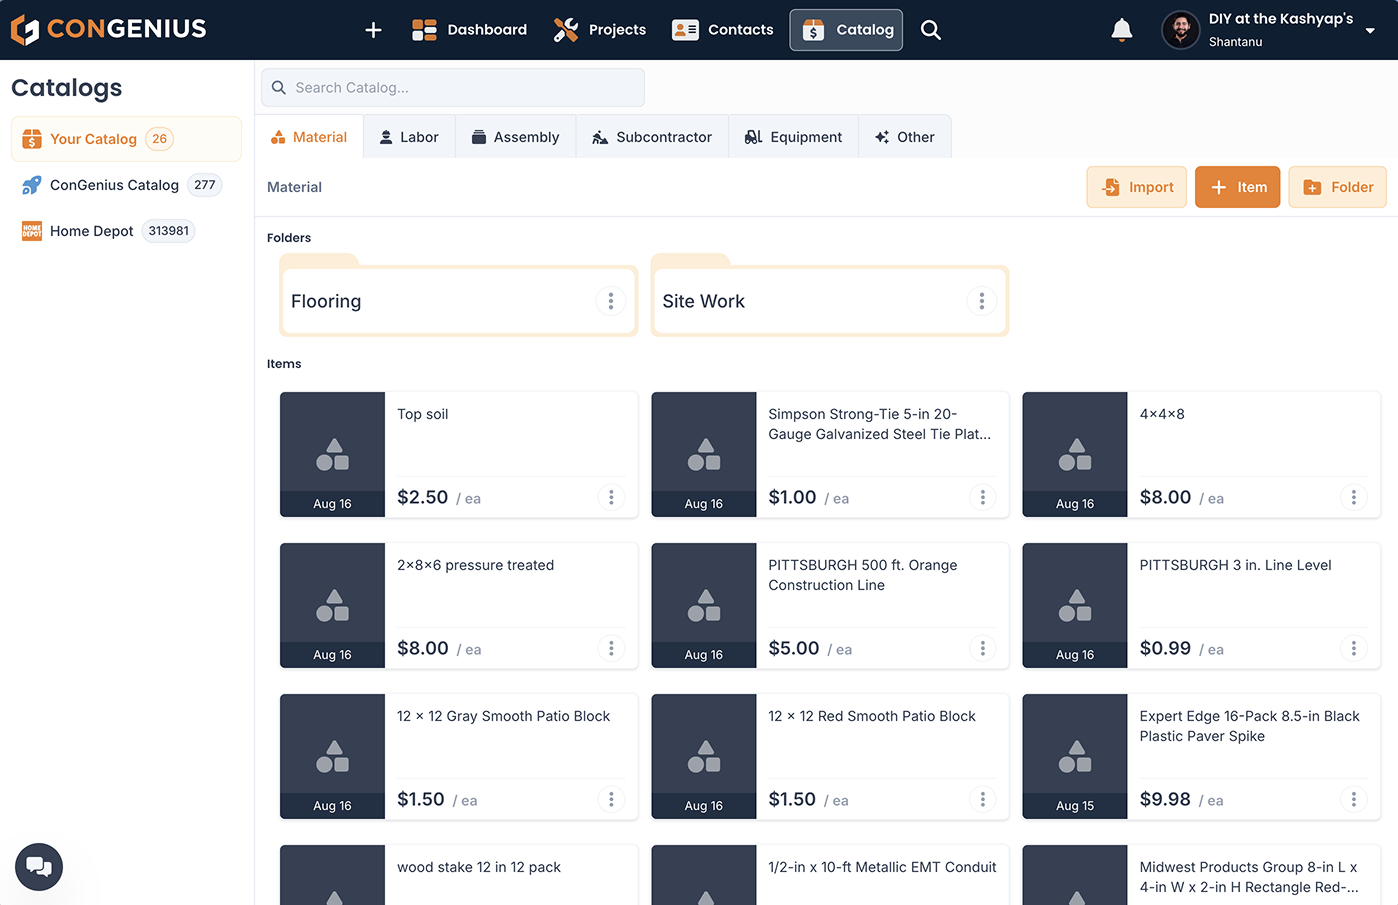Click the Projects tools icon
Screen dimensions: 1398x905
566,30
